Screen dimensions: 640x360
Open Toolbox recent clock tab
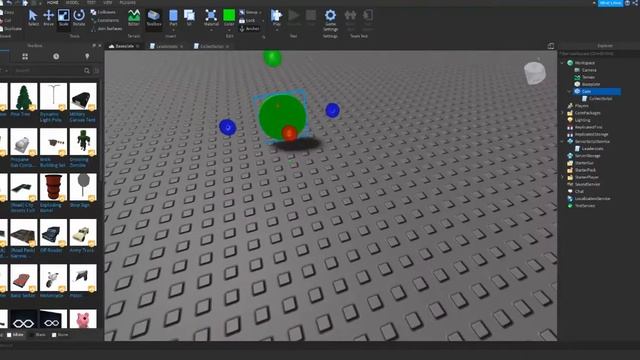(x=56, y=57)
